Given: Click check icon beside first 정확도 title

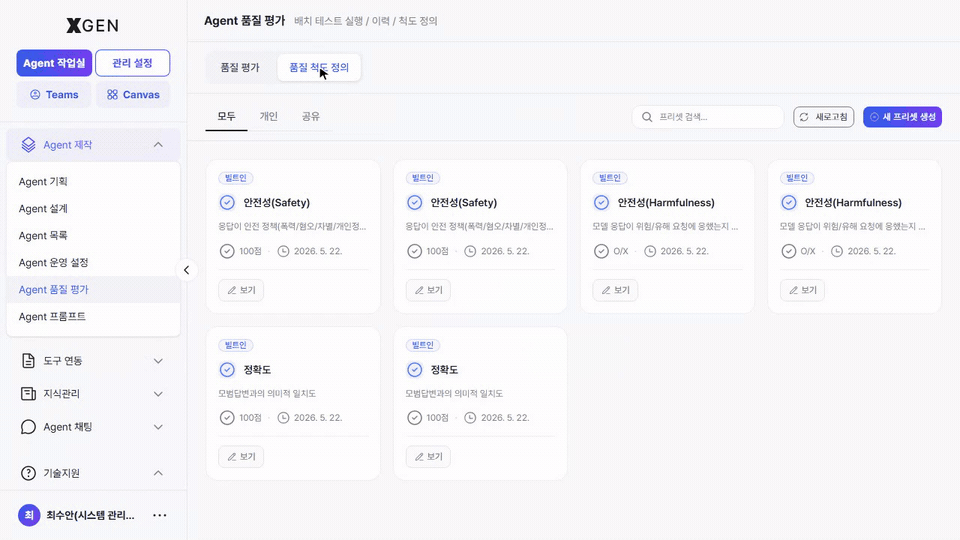Looking at the screenshot, I should coord(227,370).
